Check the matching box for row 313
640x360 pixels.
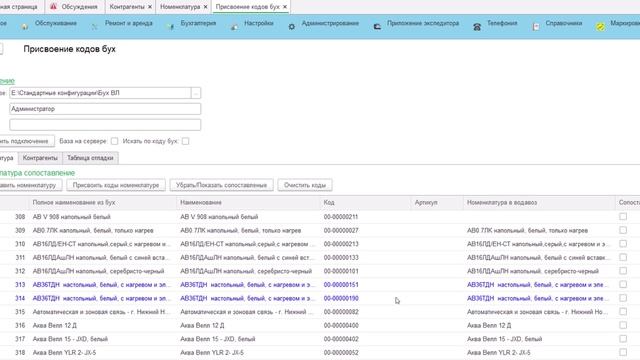(x=623, y=284)
